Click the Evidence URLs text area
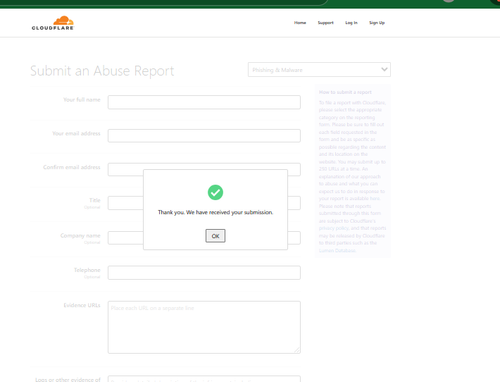The image size is (500, 382). [x=204, y=327]
